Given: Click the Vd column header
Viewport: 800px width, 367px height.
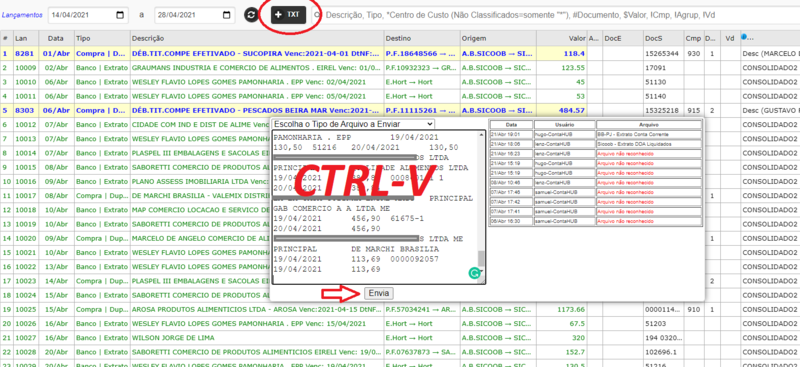Looking at the screenshot, I should pyautogui.click(x=730, y=38).
